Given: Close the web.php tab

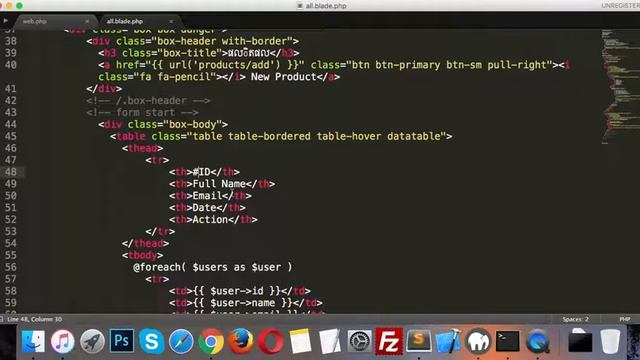Looking at the screenshot, I should click(87, 21).
